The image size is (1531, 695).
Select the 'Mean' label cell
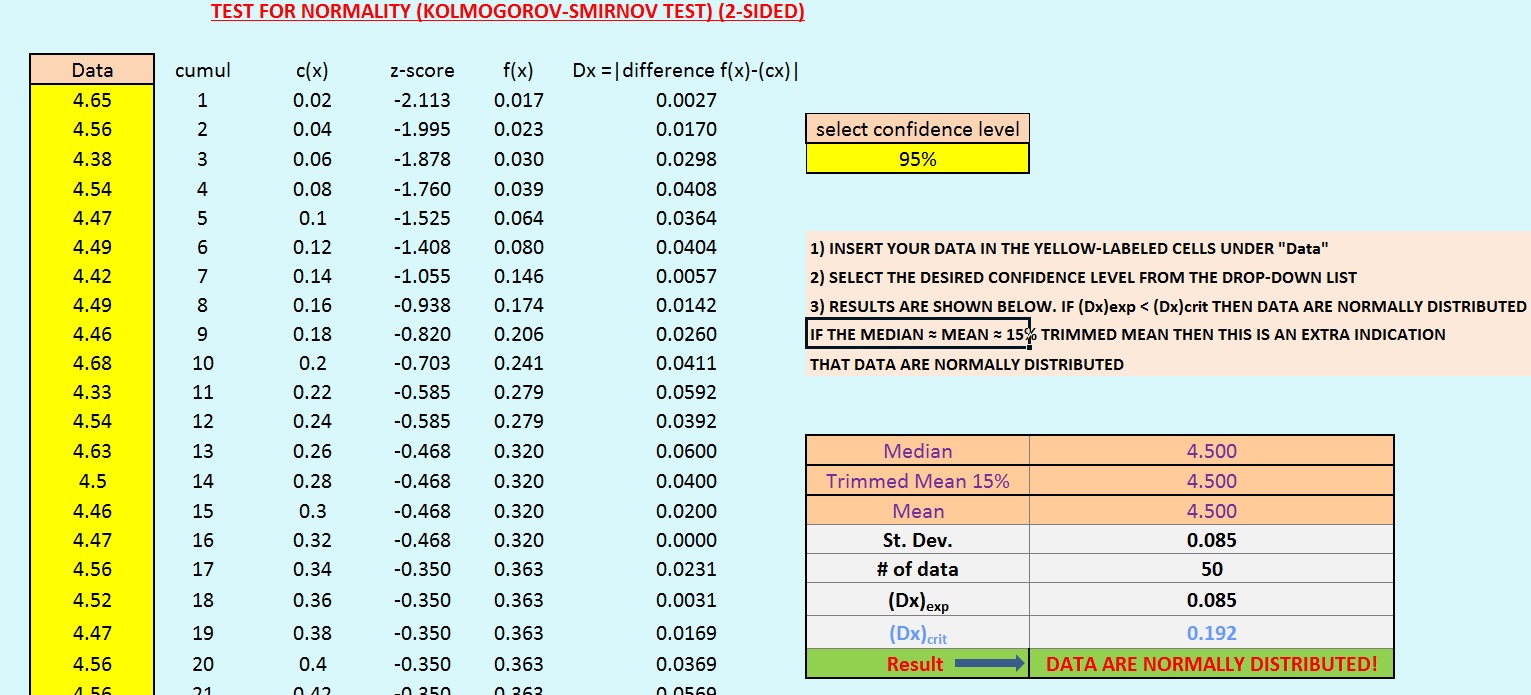coord(917,511)
